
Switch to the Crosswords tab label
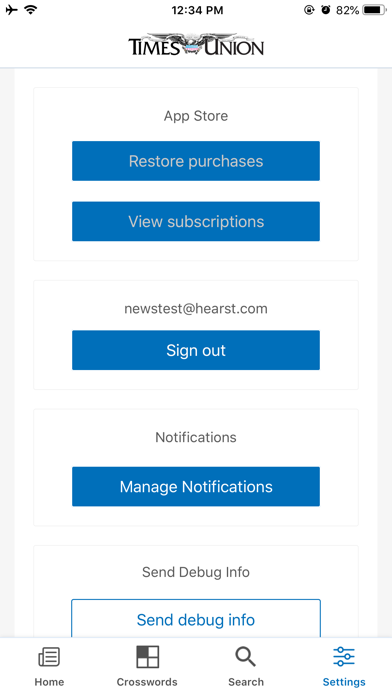(x=147, y=682)
